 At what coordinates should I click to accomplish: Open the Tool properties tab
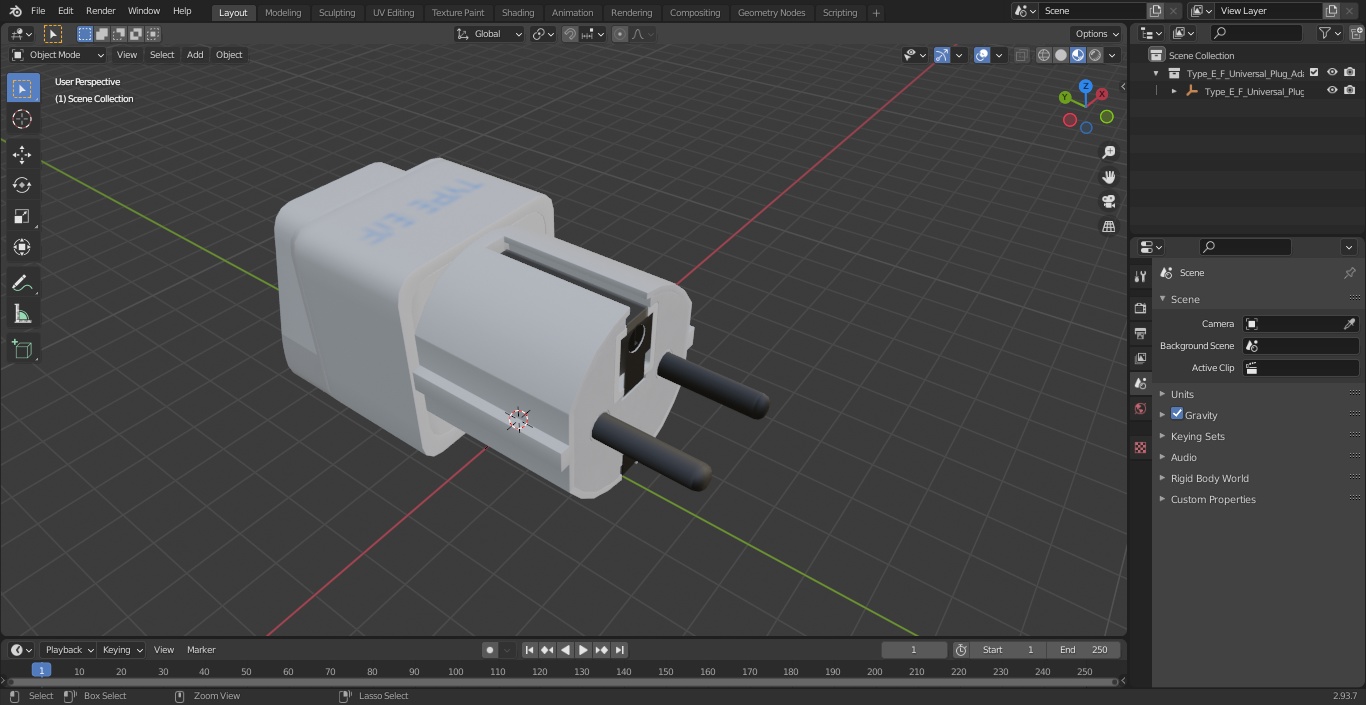click(1140, 276)
